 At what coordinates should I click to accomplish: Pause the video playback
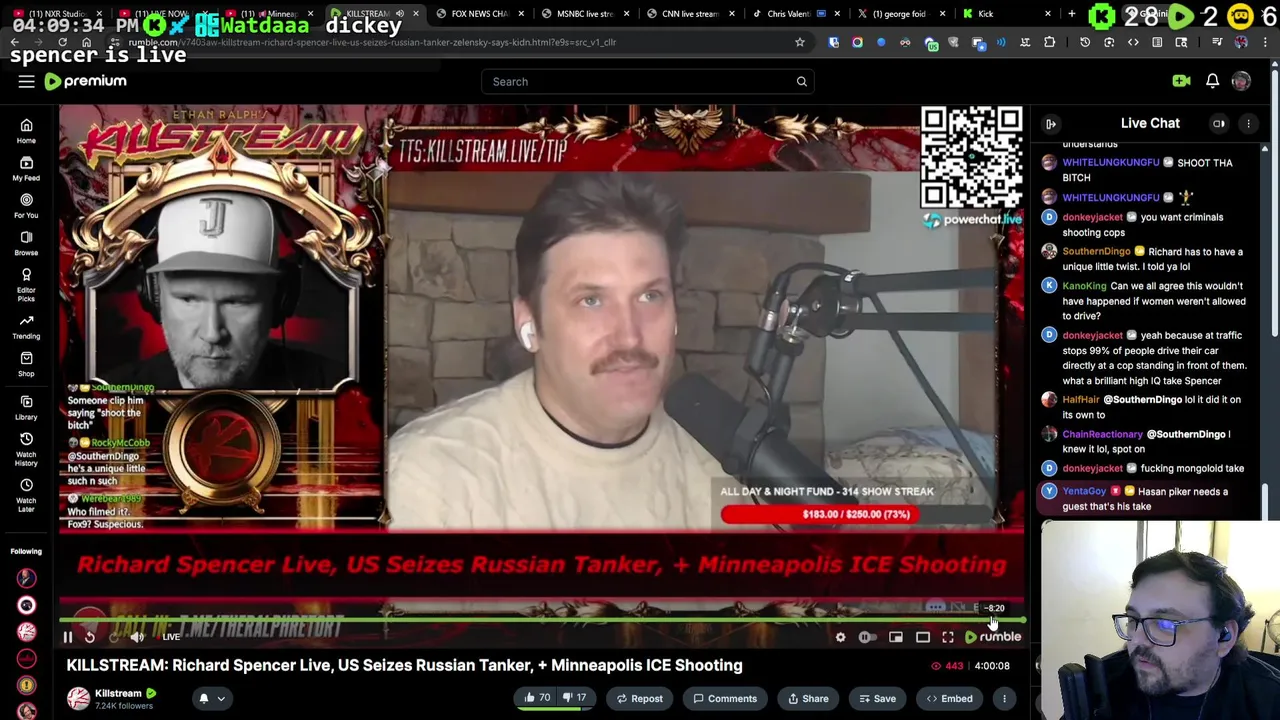(68, 637)
